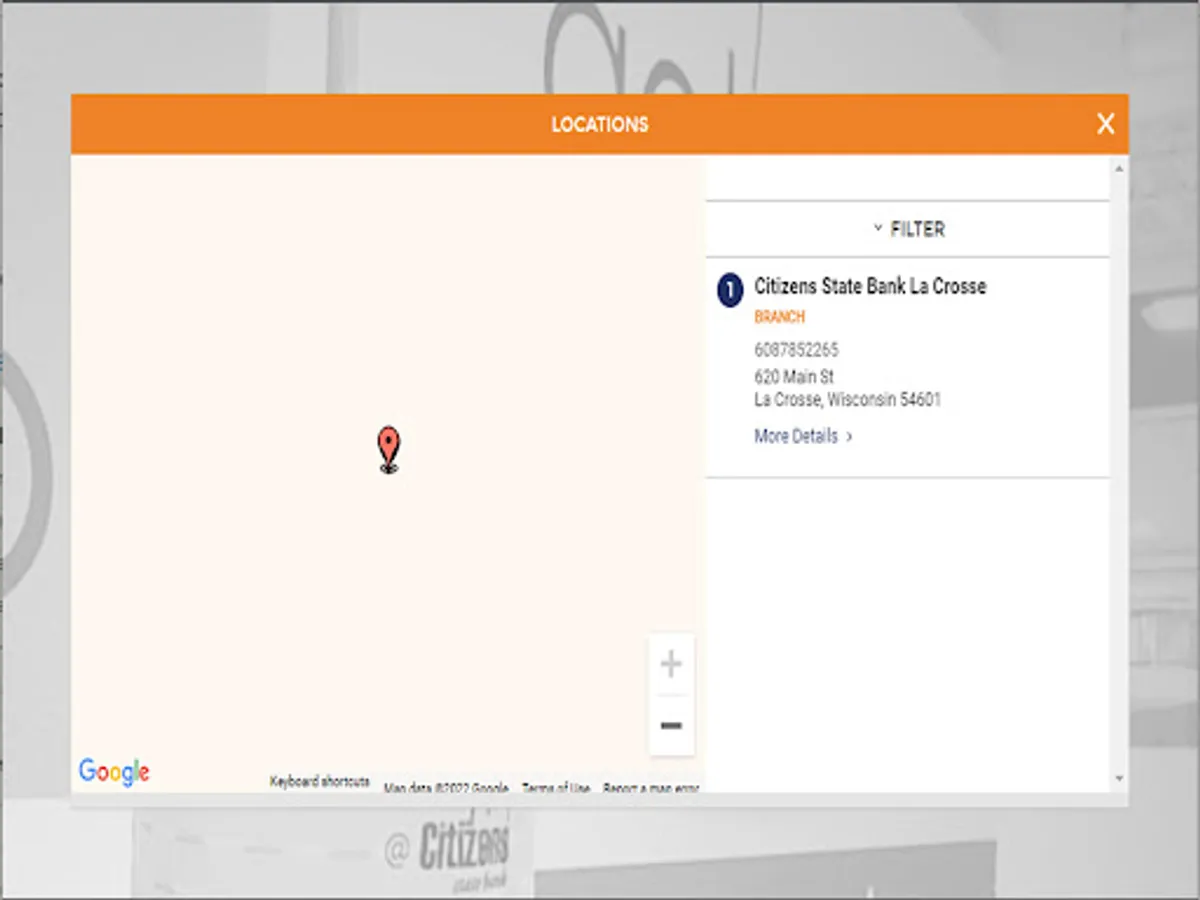Select Citizens State Bank La Crosse heading
1200x900 pixels.
(870, 286)
